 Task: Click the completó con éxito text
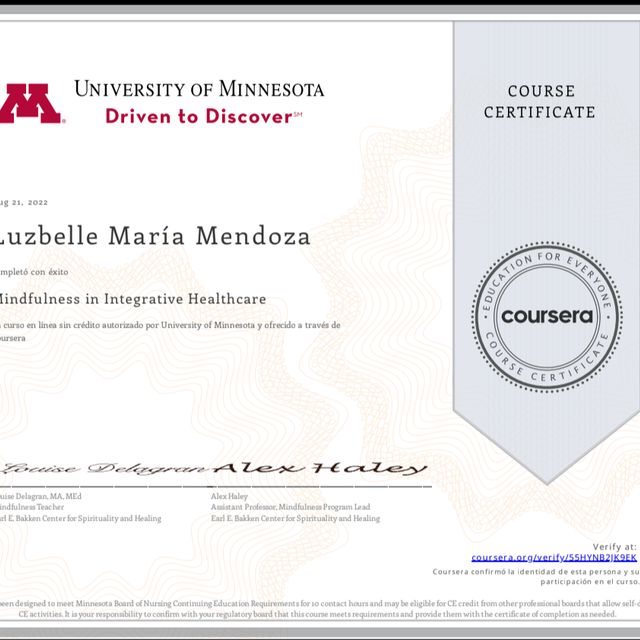click(x=34, y=272)
